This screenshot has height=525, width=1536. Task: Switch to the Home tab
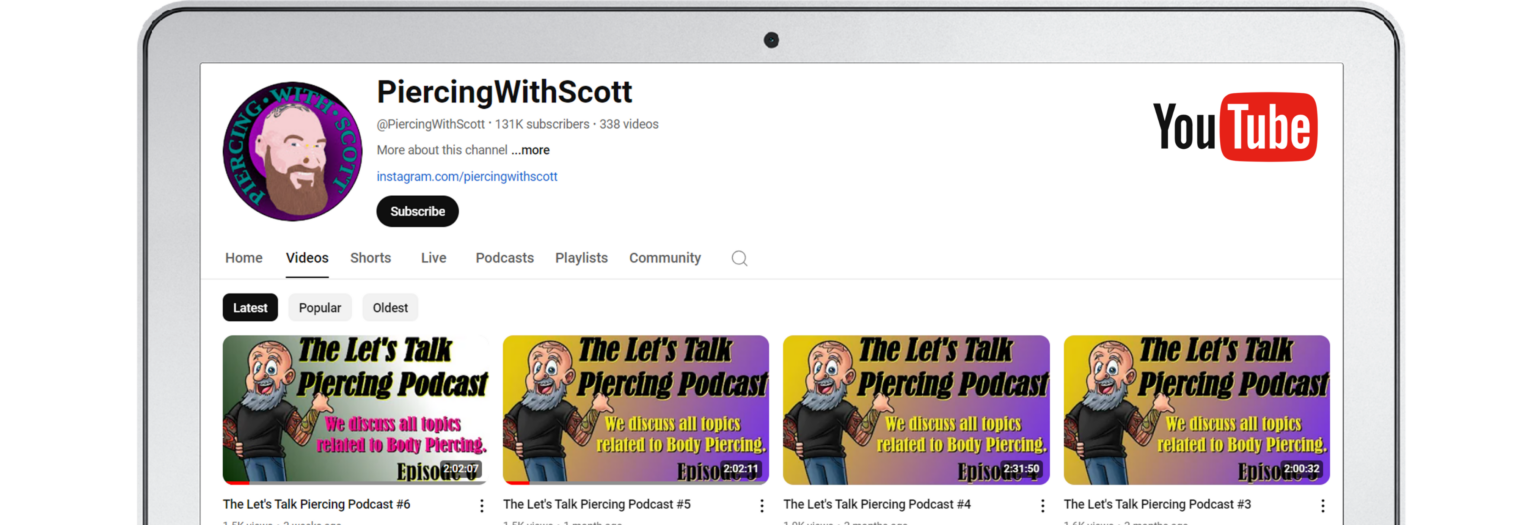[x=244, y=258]
